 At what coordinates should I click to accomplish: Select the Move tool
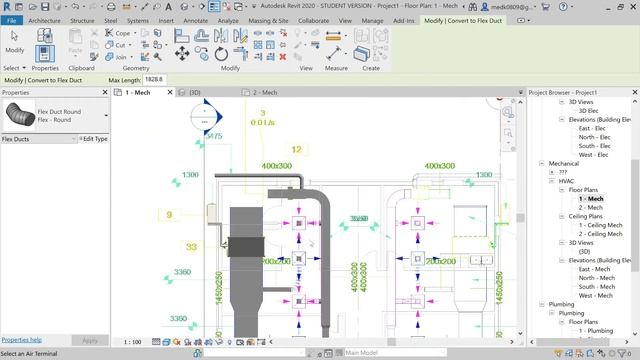[182, 53]
